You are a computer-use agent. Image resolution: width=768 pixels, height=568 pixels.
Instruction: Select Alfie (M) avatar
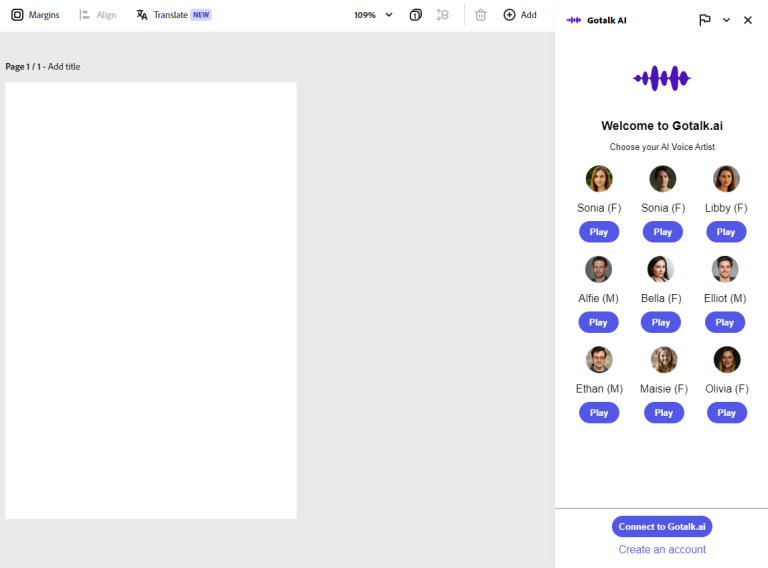tap(598, 269)
